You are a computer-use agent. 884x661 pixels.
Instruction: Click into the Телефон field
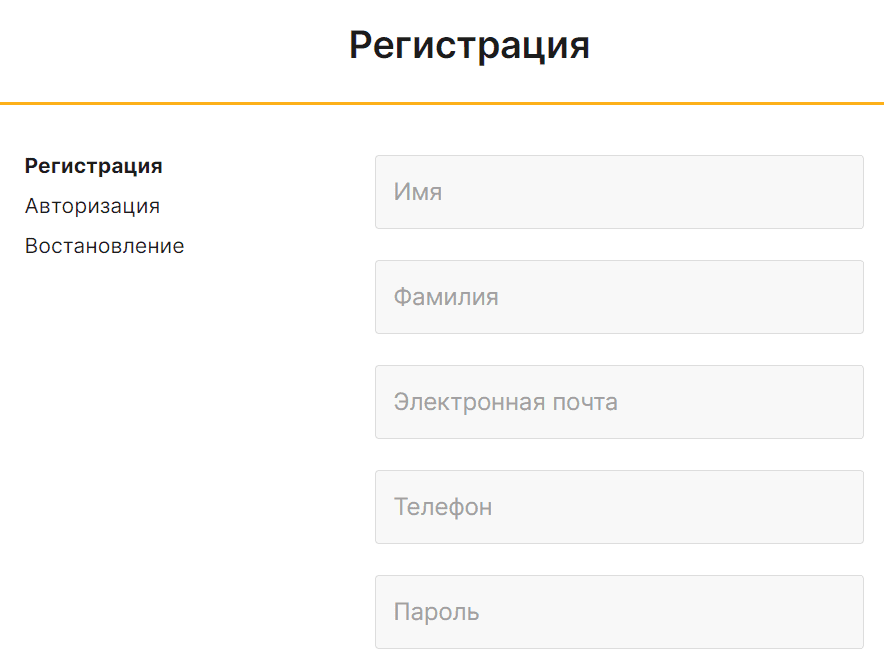619,507
